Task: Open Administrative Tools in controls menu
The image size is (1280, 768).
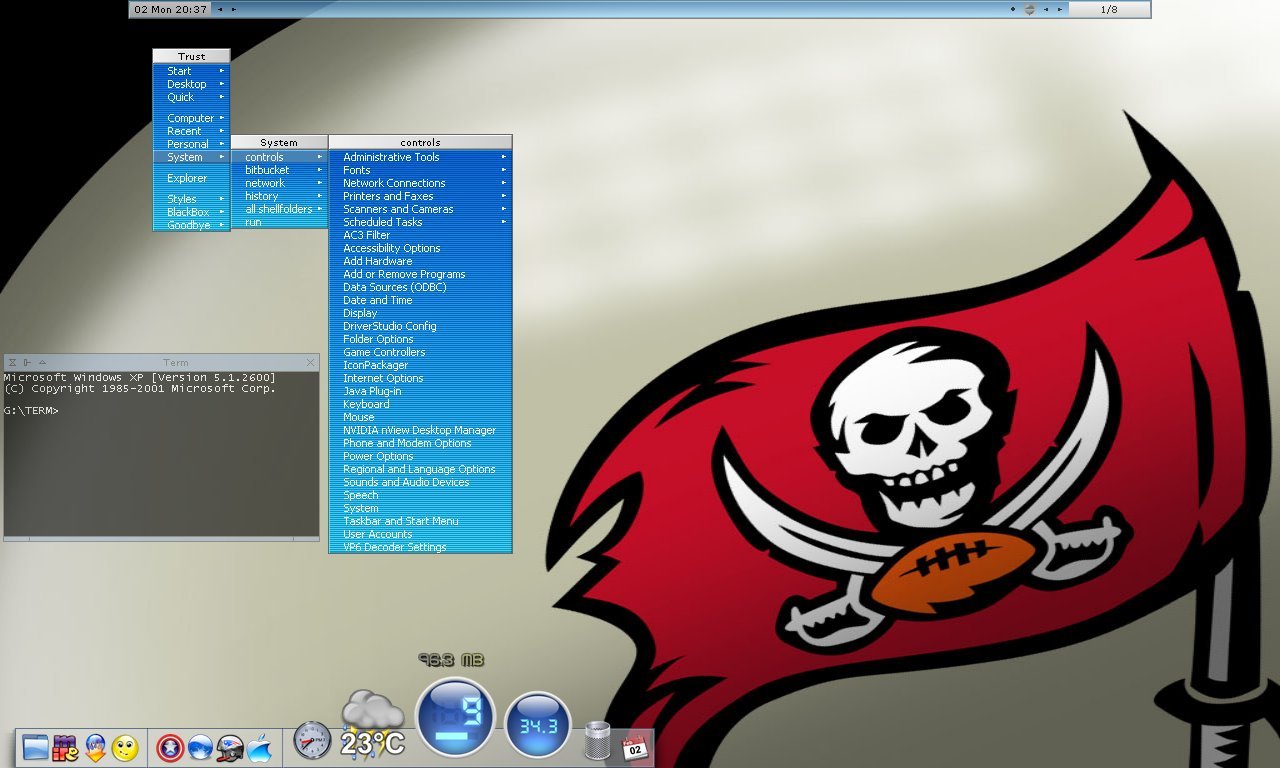Action: [x=420, y=157]
